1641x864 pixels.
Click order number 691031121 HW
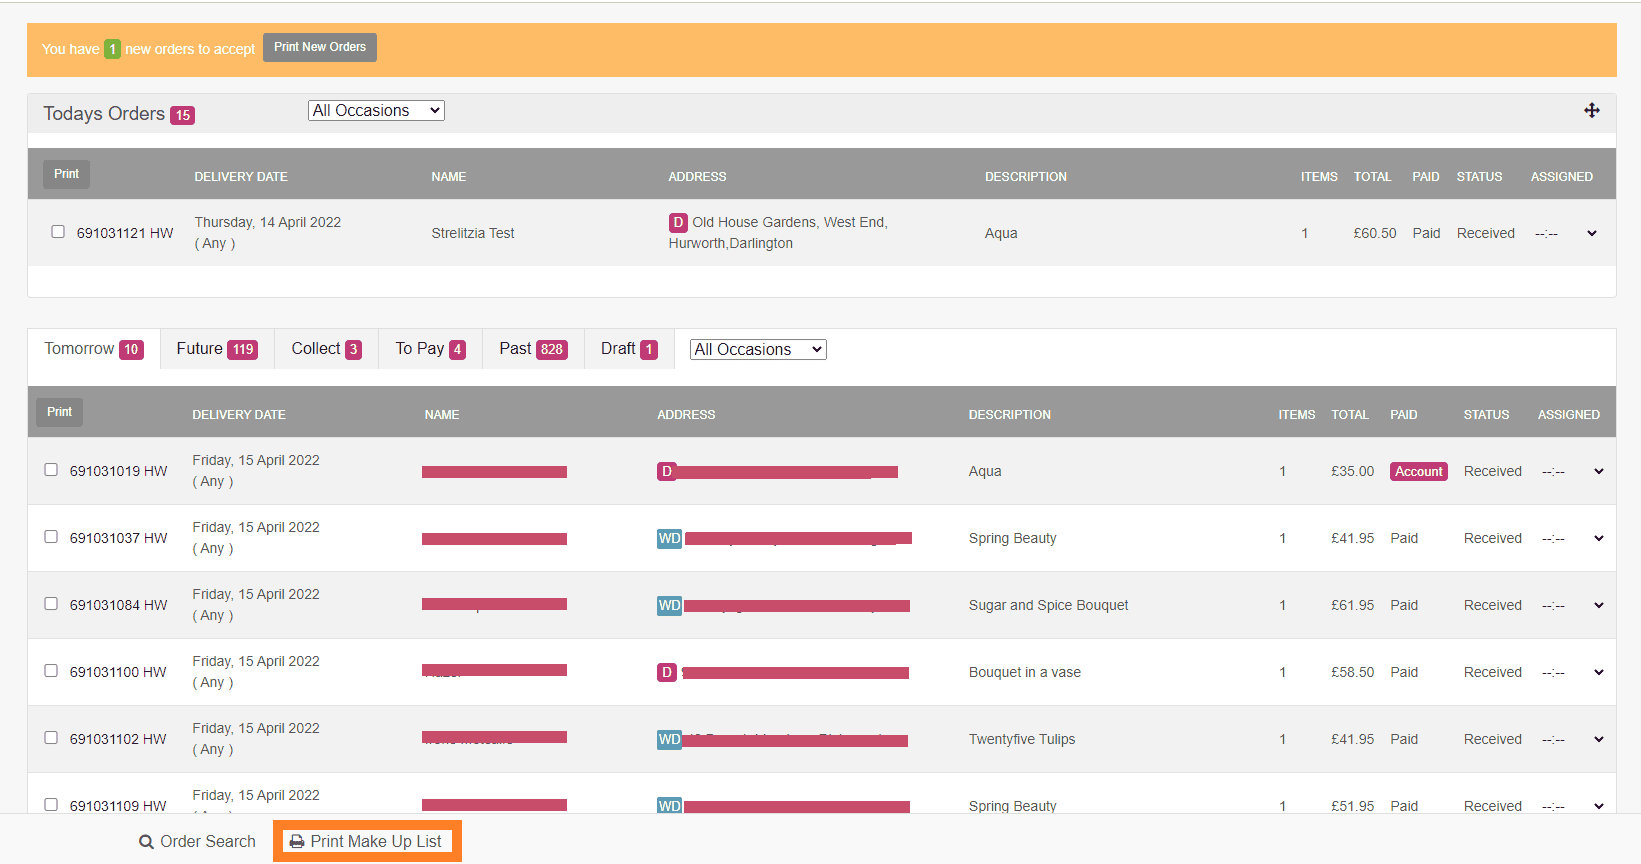[x=125, y=233]
